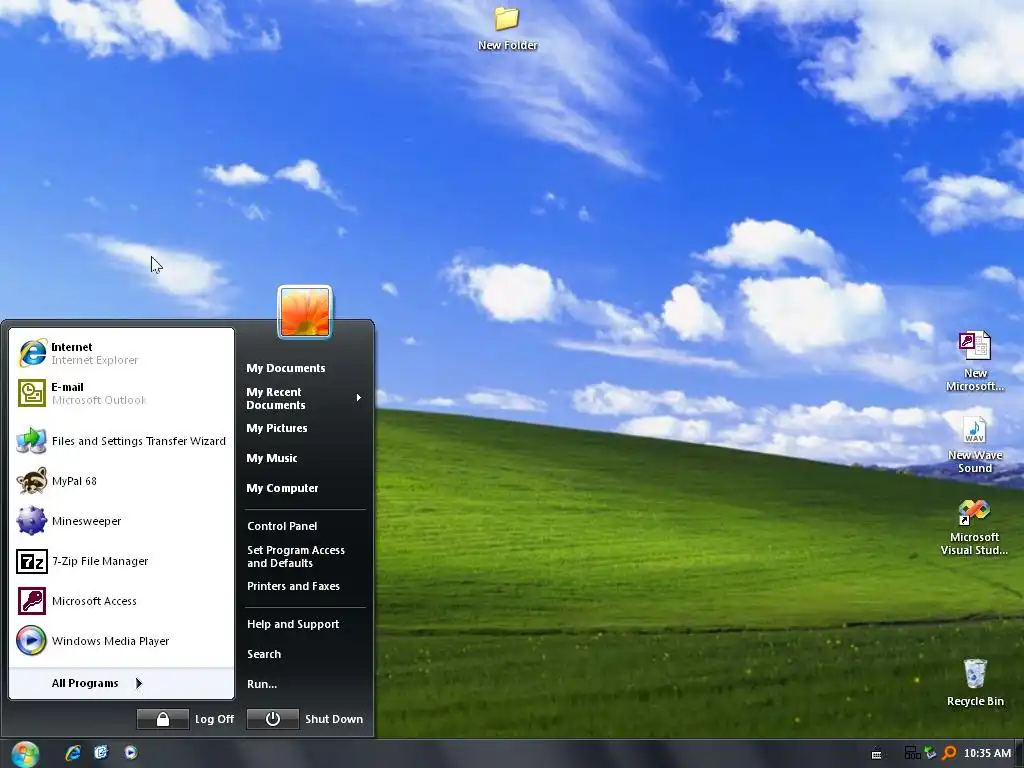Open E-mail Microsoft Outlook entry
The height and width of the screenshot is (768, 1024).
click(x=121, y=393)
